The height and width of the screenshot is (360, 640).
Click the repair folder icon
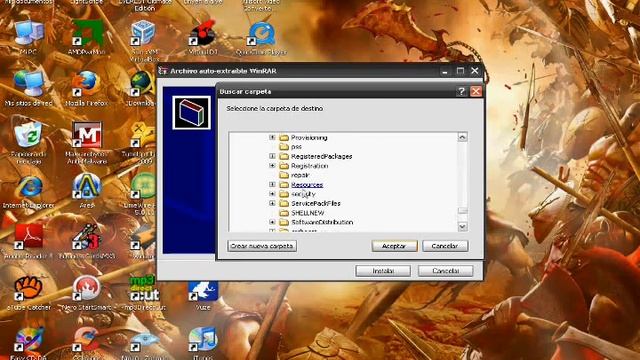click(x=284, y=175)
